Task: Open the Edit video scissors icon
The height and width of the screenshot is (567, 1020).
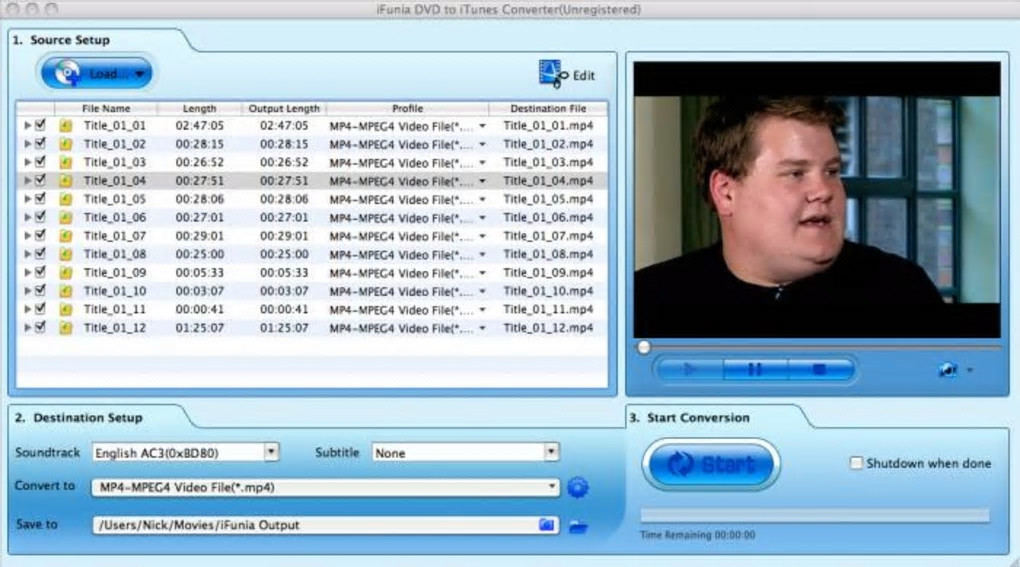Action: (x=552, y=74)
